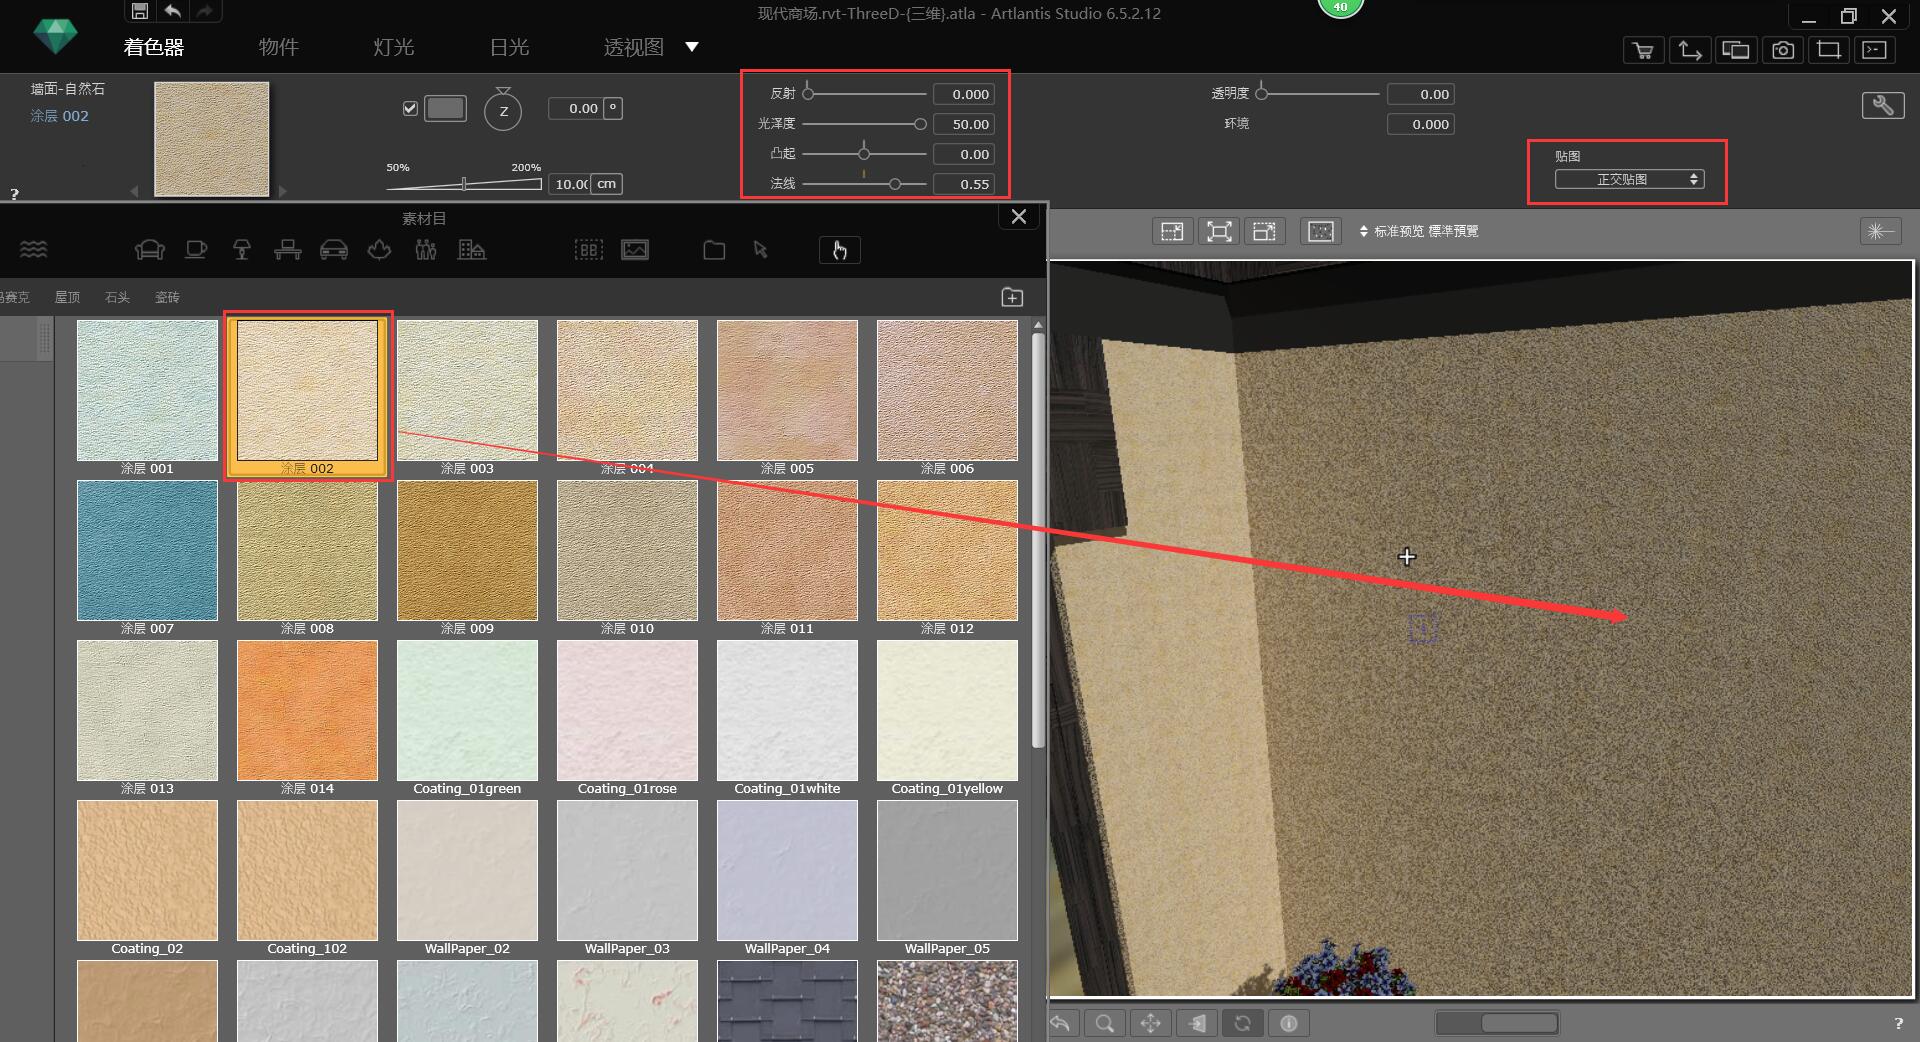
Task: Open the media store cart icon
Action: 1643,50
